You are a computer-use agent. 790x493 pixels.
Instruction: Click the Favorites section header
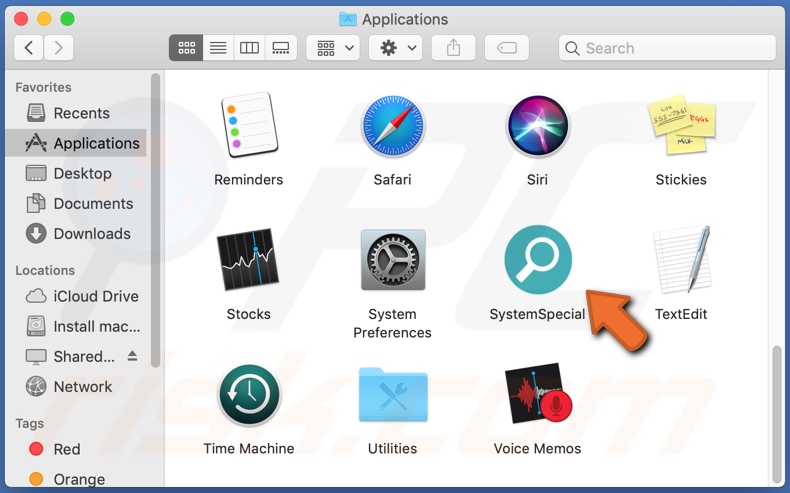click(43, 87)
